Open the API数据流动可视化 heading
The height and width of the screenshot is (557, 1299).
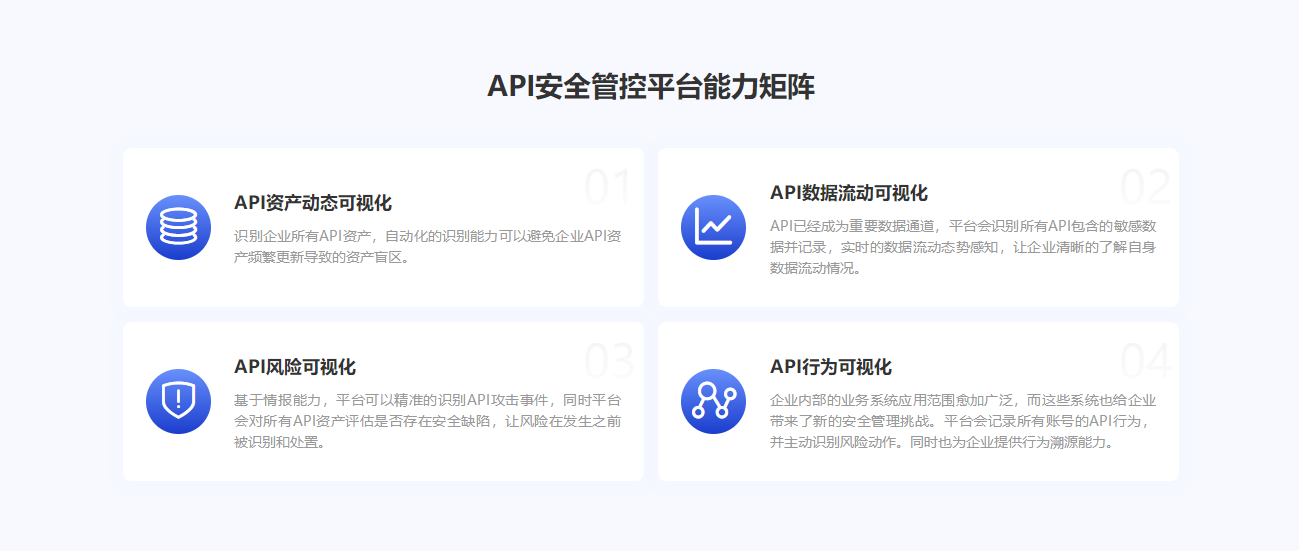pyautogui.click(x=848, y=193)
